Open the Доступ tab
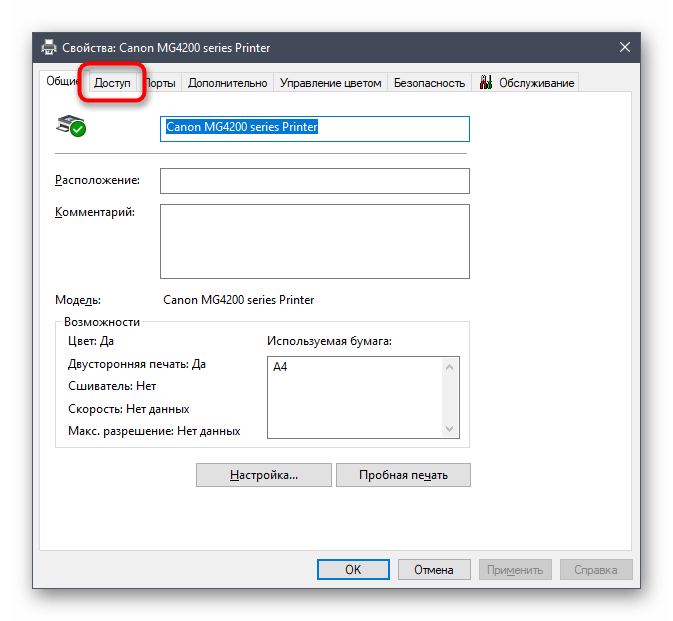 [112, 83]
